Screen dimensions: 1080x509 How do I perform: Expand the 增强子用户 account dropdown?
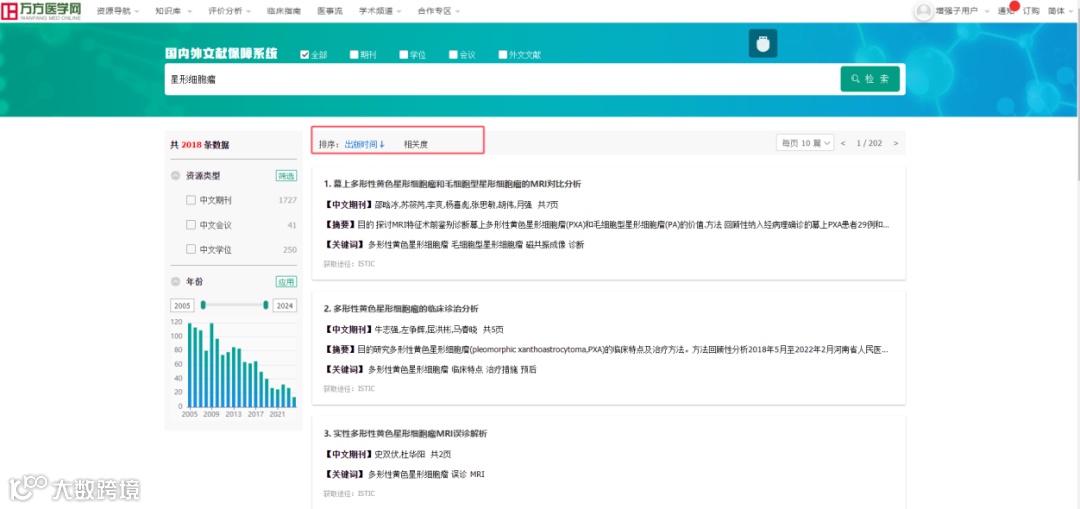click(x=962, y=11)
